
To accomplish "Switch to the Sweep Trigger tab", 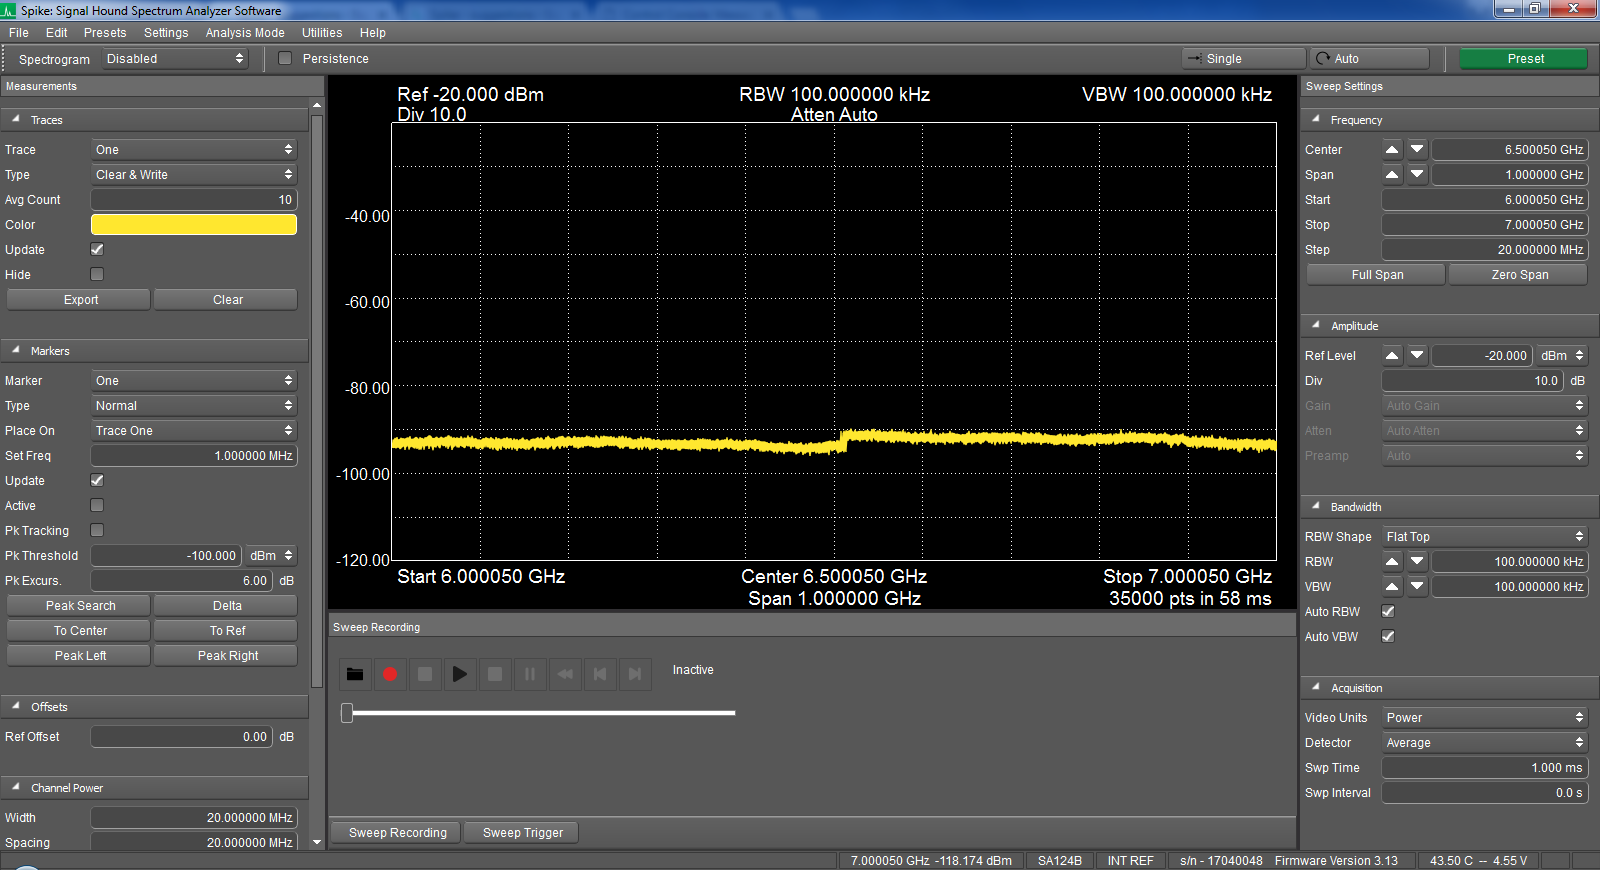I will [523, 832].
